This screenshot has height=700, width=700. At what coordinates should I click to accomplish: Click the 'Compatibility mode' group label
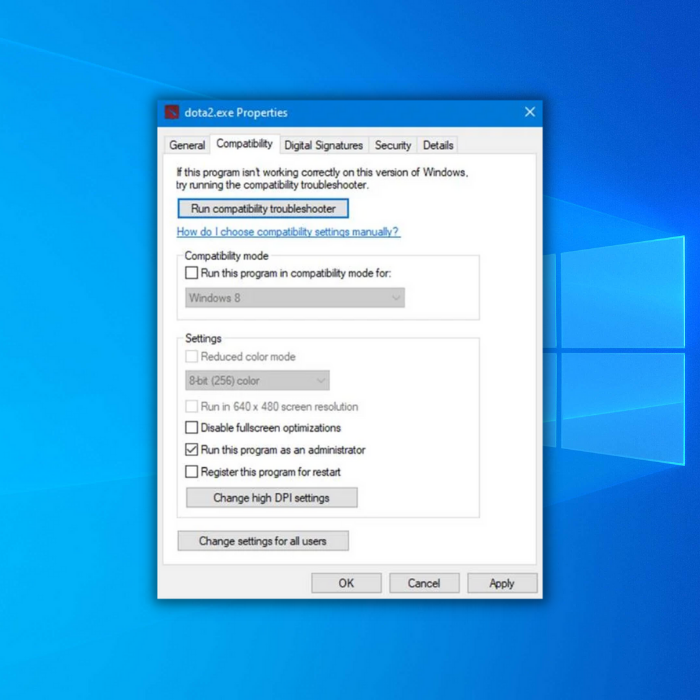pos(226,256)
